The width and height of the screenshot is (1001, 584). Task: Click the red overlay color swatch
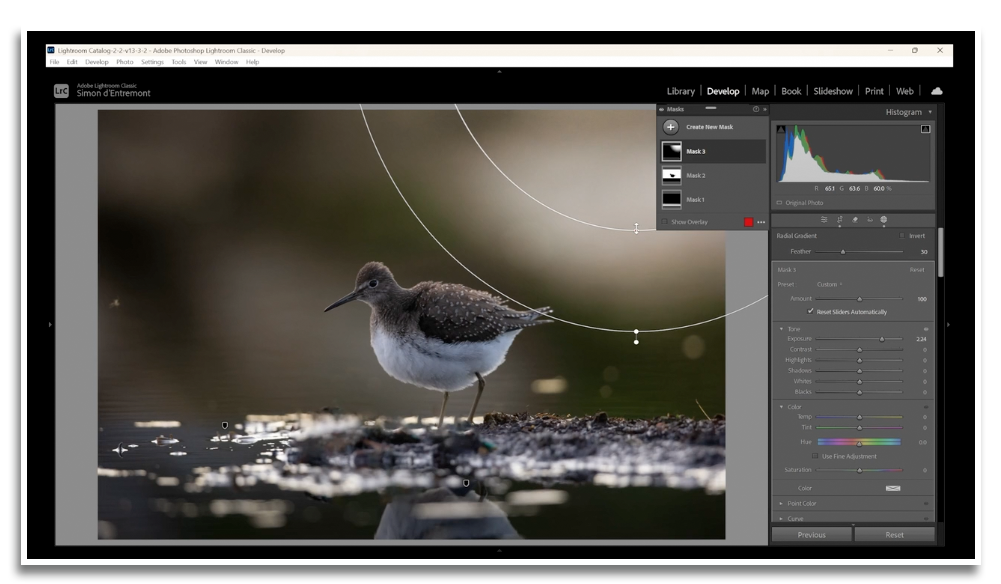pyautogui.click(x=748, y=222)
